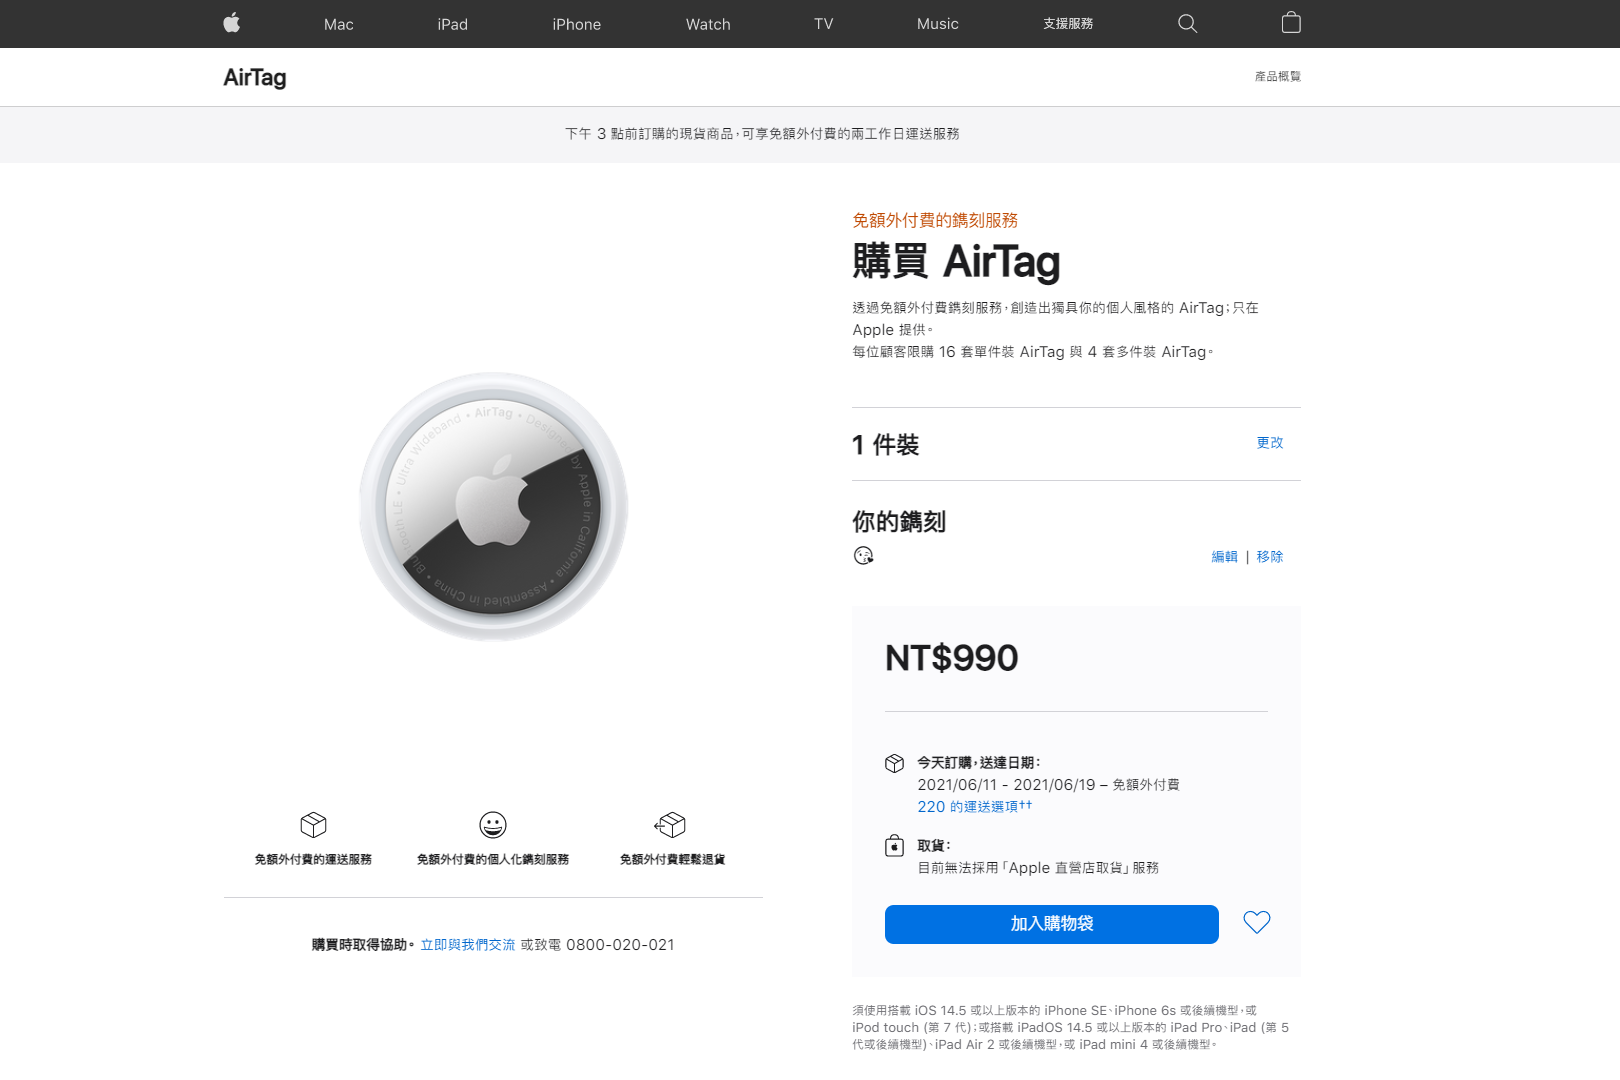Click the free delivery box icon

(x=313, y=825)
